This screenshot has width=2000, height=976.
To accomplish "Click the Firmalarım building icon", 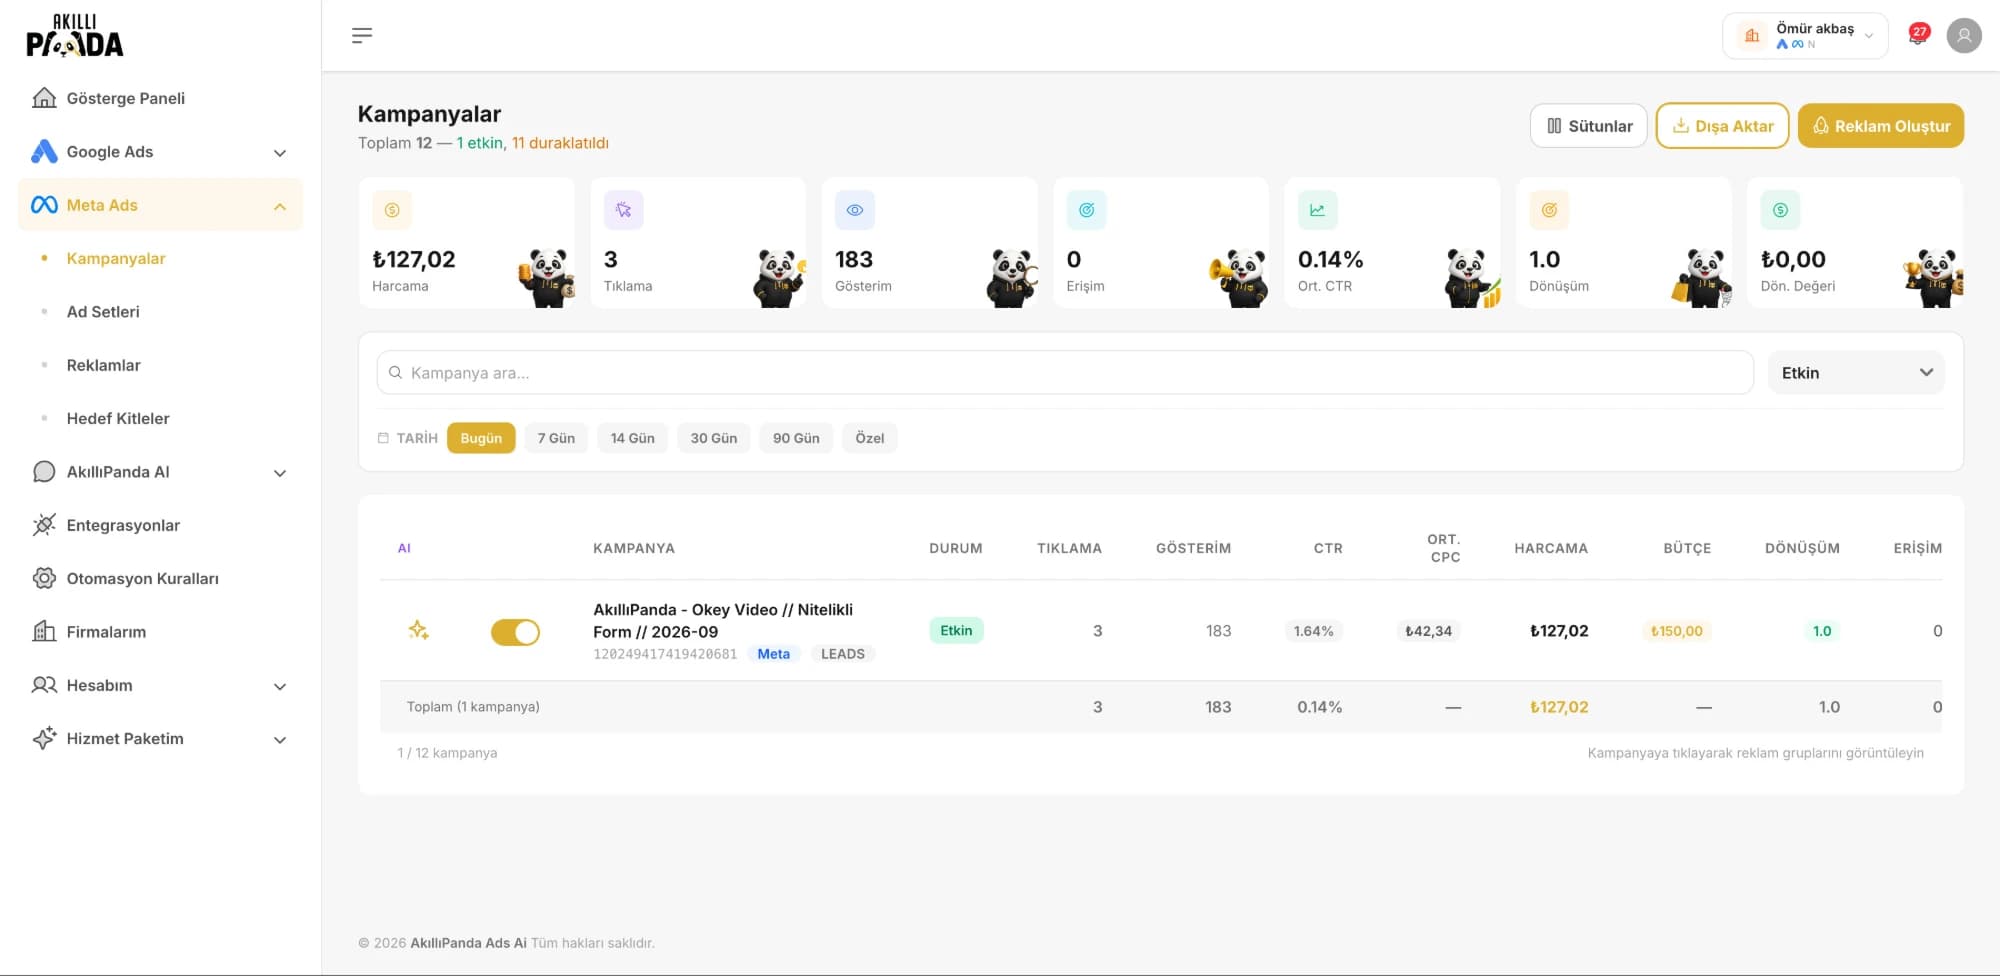I will tap(44, 632).
